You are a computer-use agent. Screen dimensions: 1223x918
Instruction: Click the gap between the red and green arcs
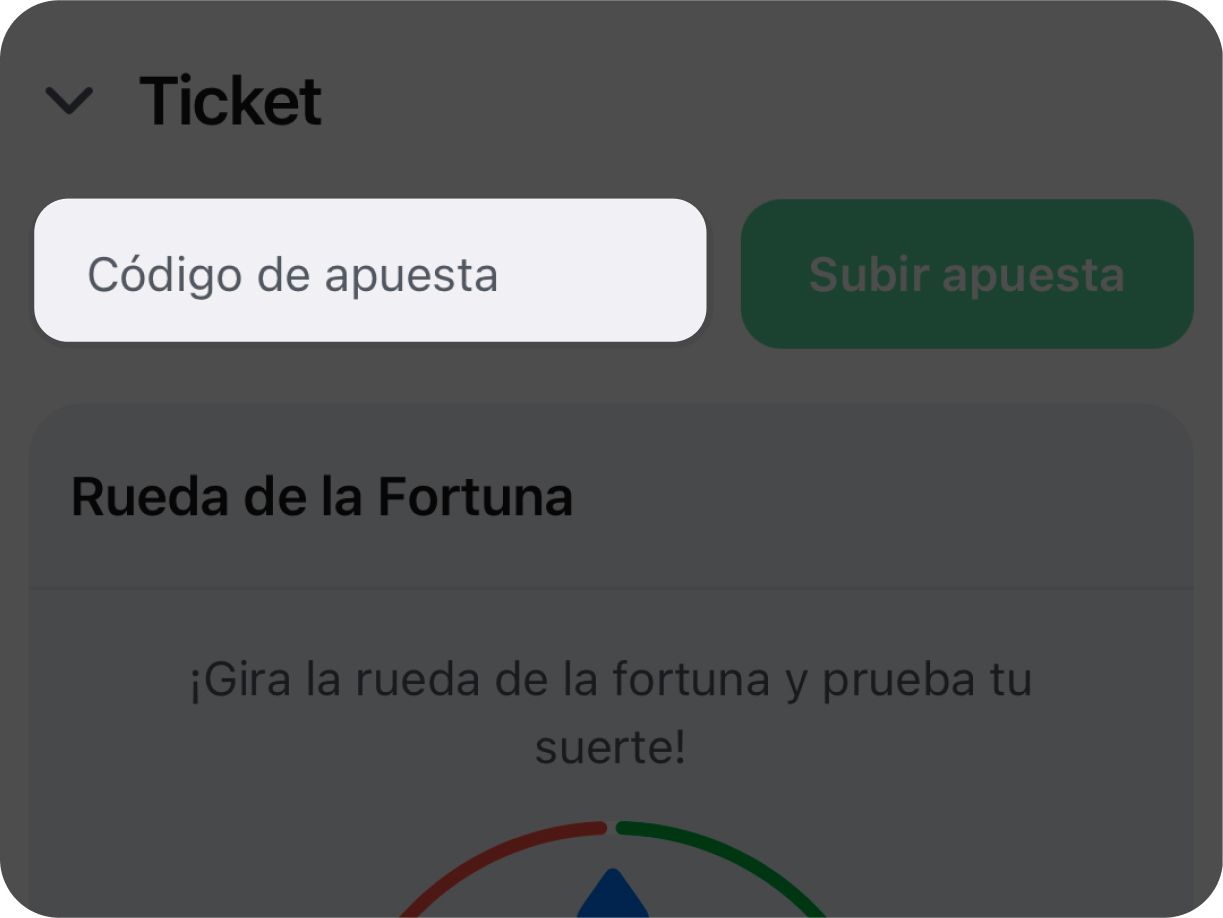612,827
